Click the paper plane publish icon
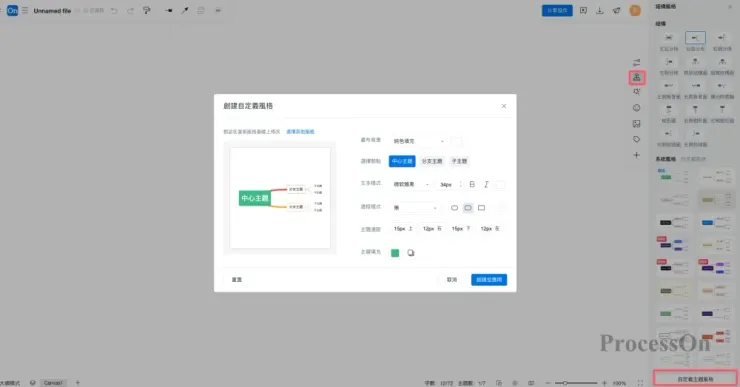This screenshot has height=387, width=740. pyautogui.click(x=616, y=10)
